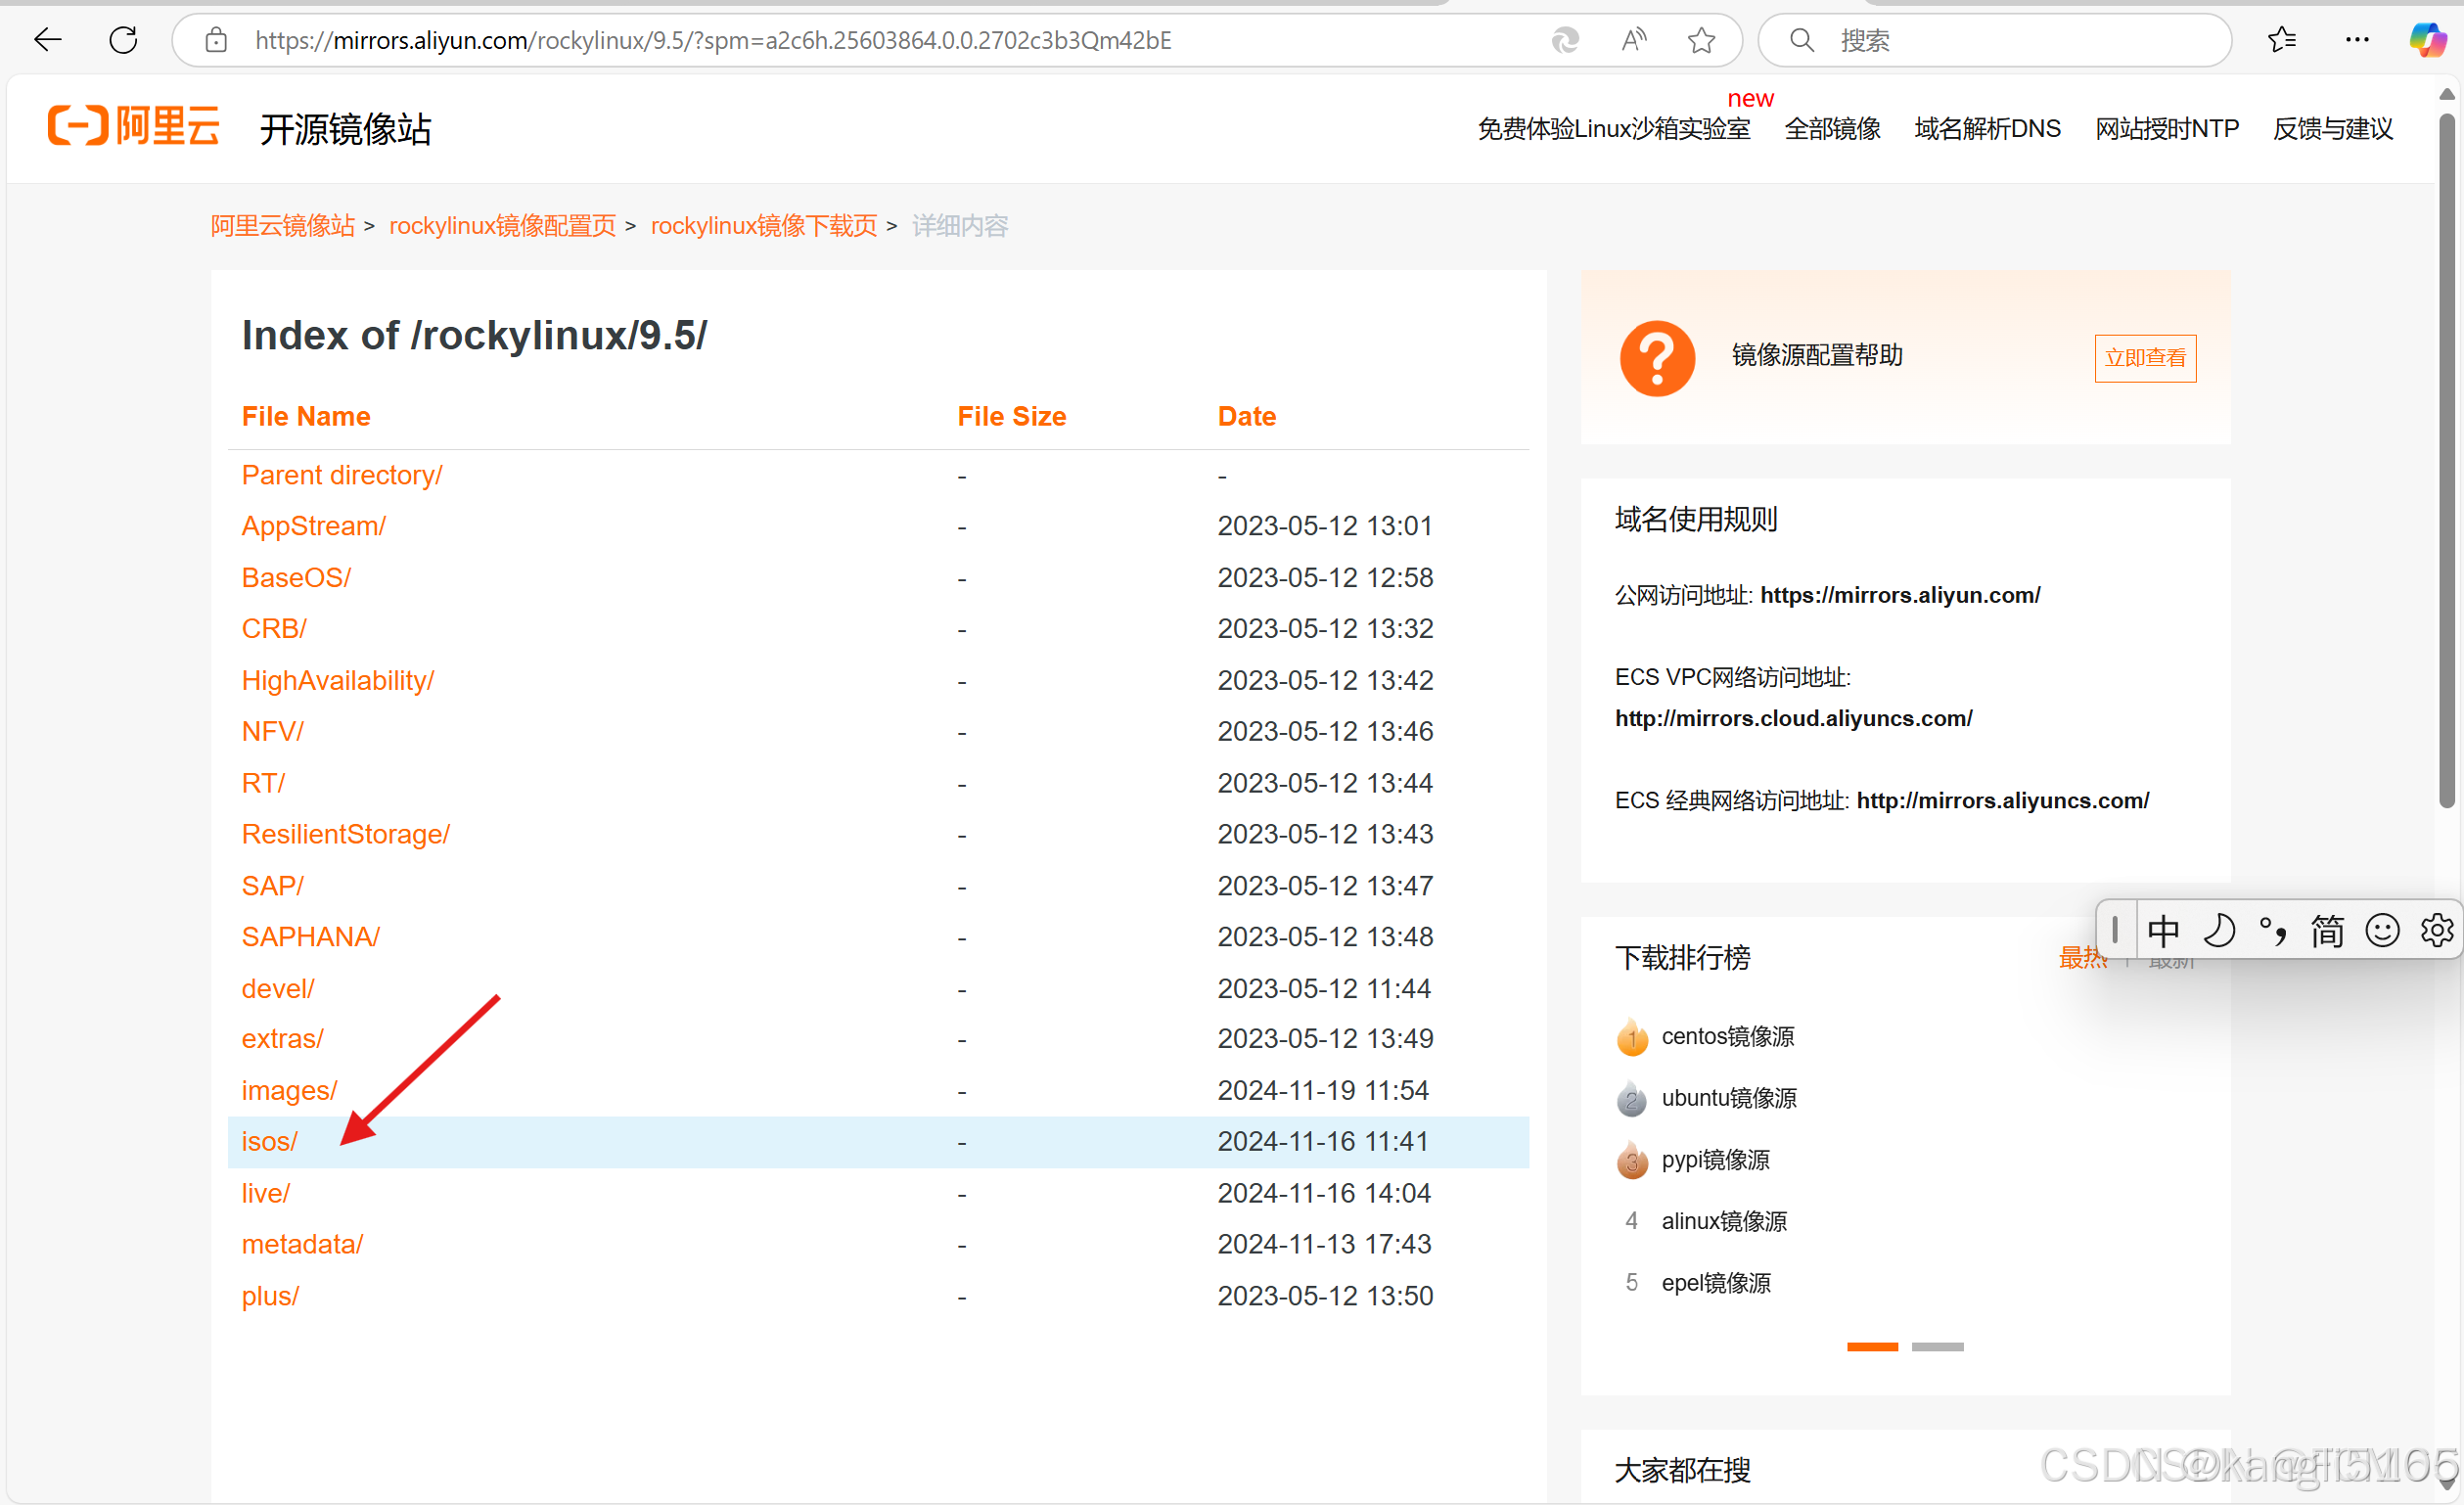
Task: Open the browser settings three-dots menu
Action: pyautogui.click(x=2356, y=40)
